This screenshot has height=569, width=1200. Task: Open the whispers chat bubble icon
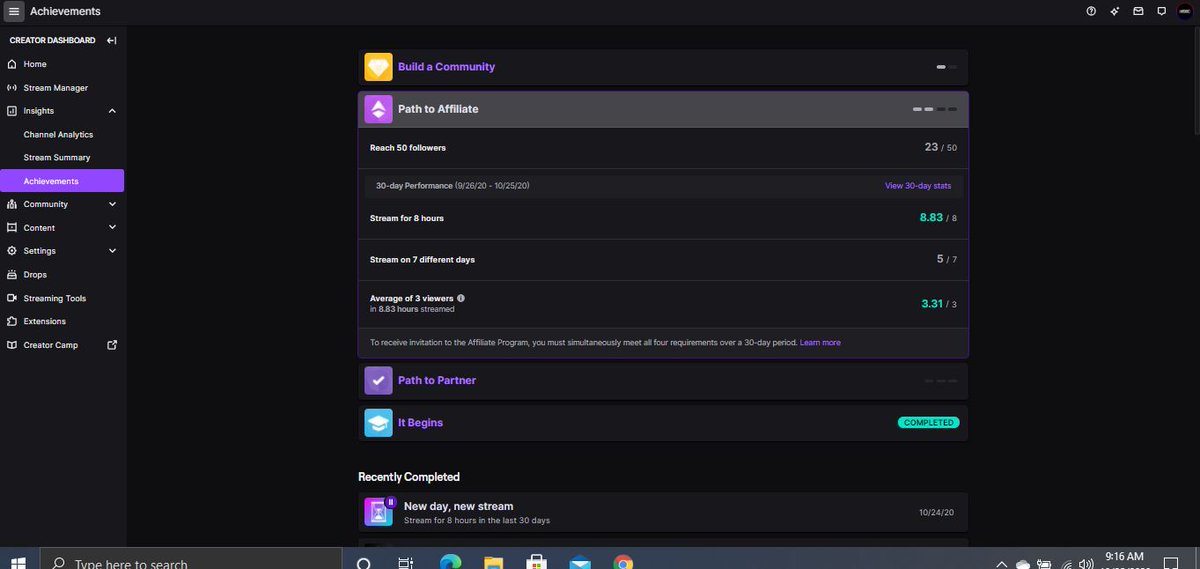tap(1161, 11)
